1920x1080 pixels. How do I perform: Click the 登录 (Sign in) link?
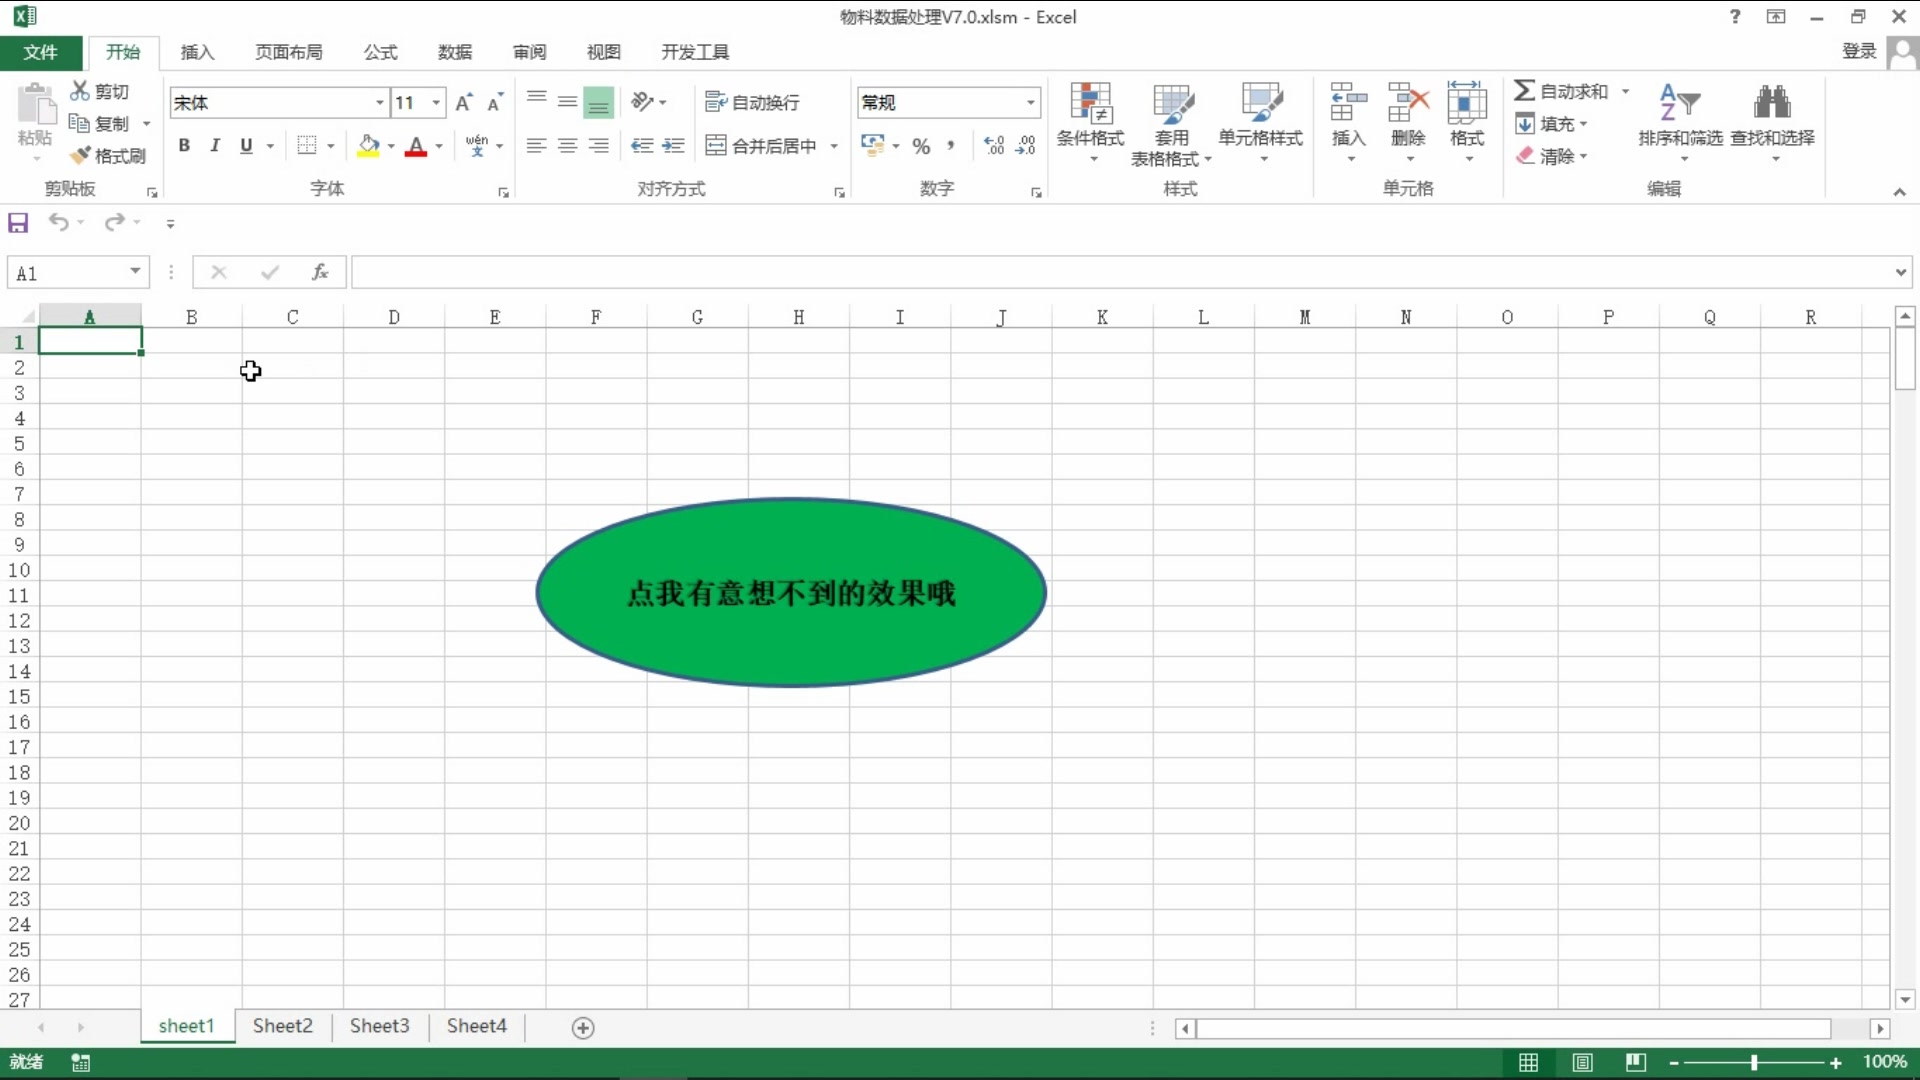pos(1859,52)
